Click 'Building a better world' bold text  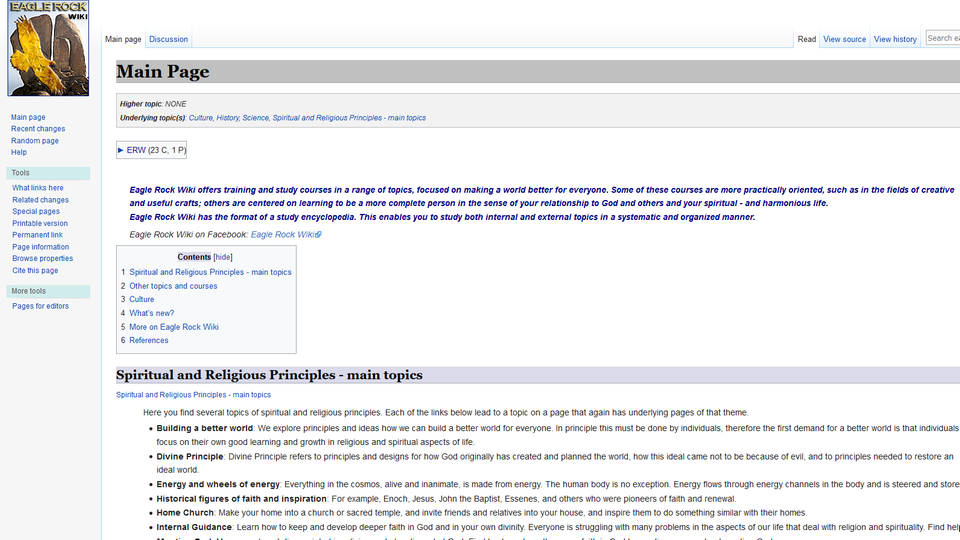click(x=204, y=429)
